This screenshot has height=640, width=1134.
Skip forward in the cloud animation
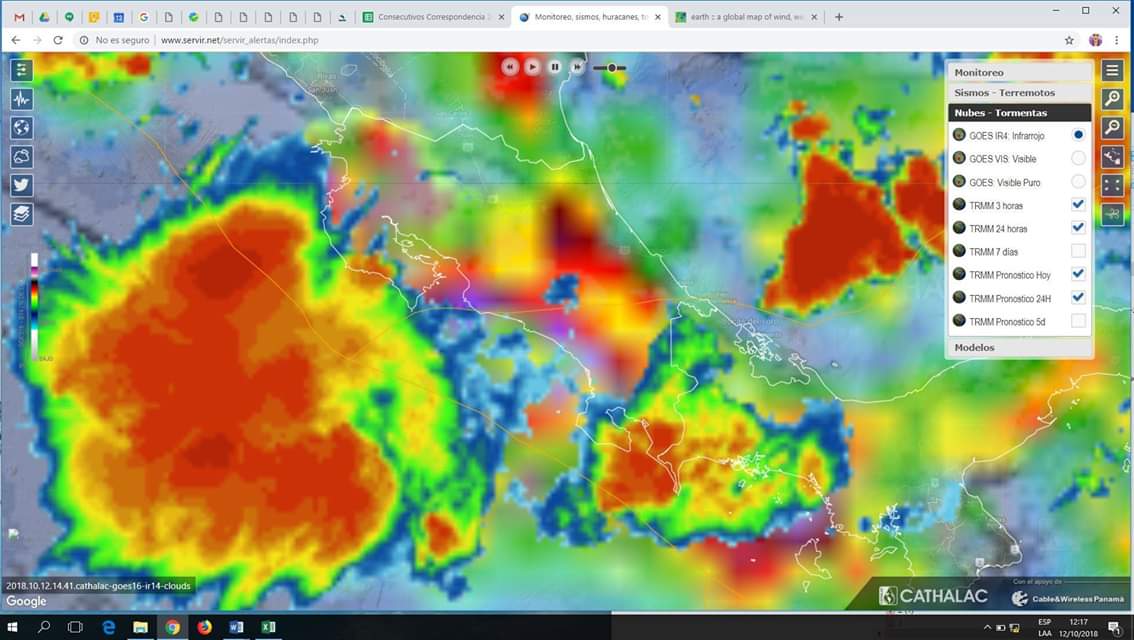tap(577, 67)
